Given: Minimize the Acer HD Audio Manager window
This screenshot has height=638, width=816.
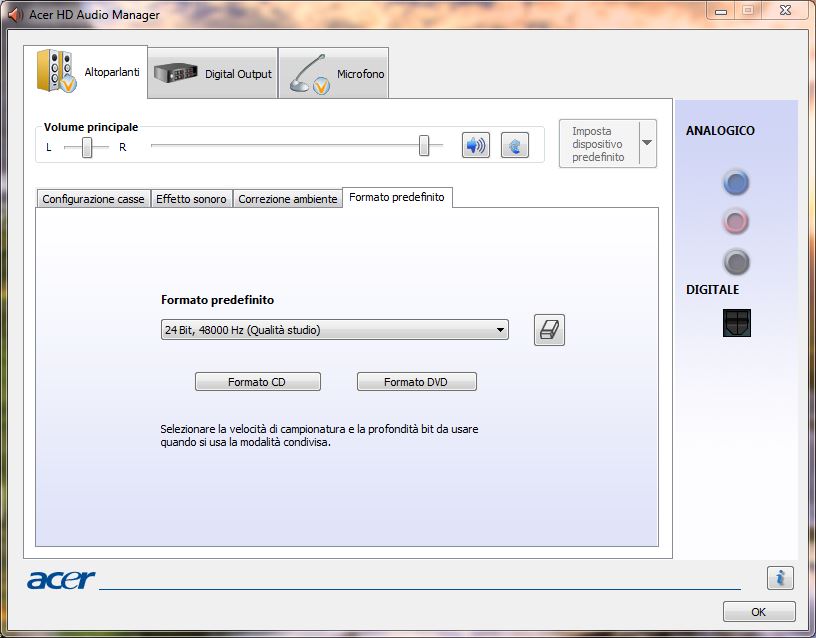Looking at the screenshot, I should click(721, 11).
